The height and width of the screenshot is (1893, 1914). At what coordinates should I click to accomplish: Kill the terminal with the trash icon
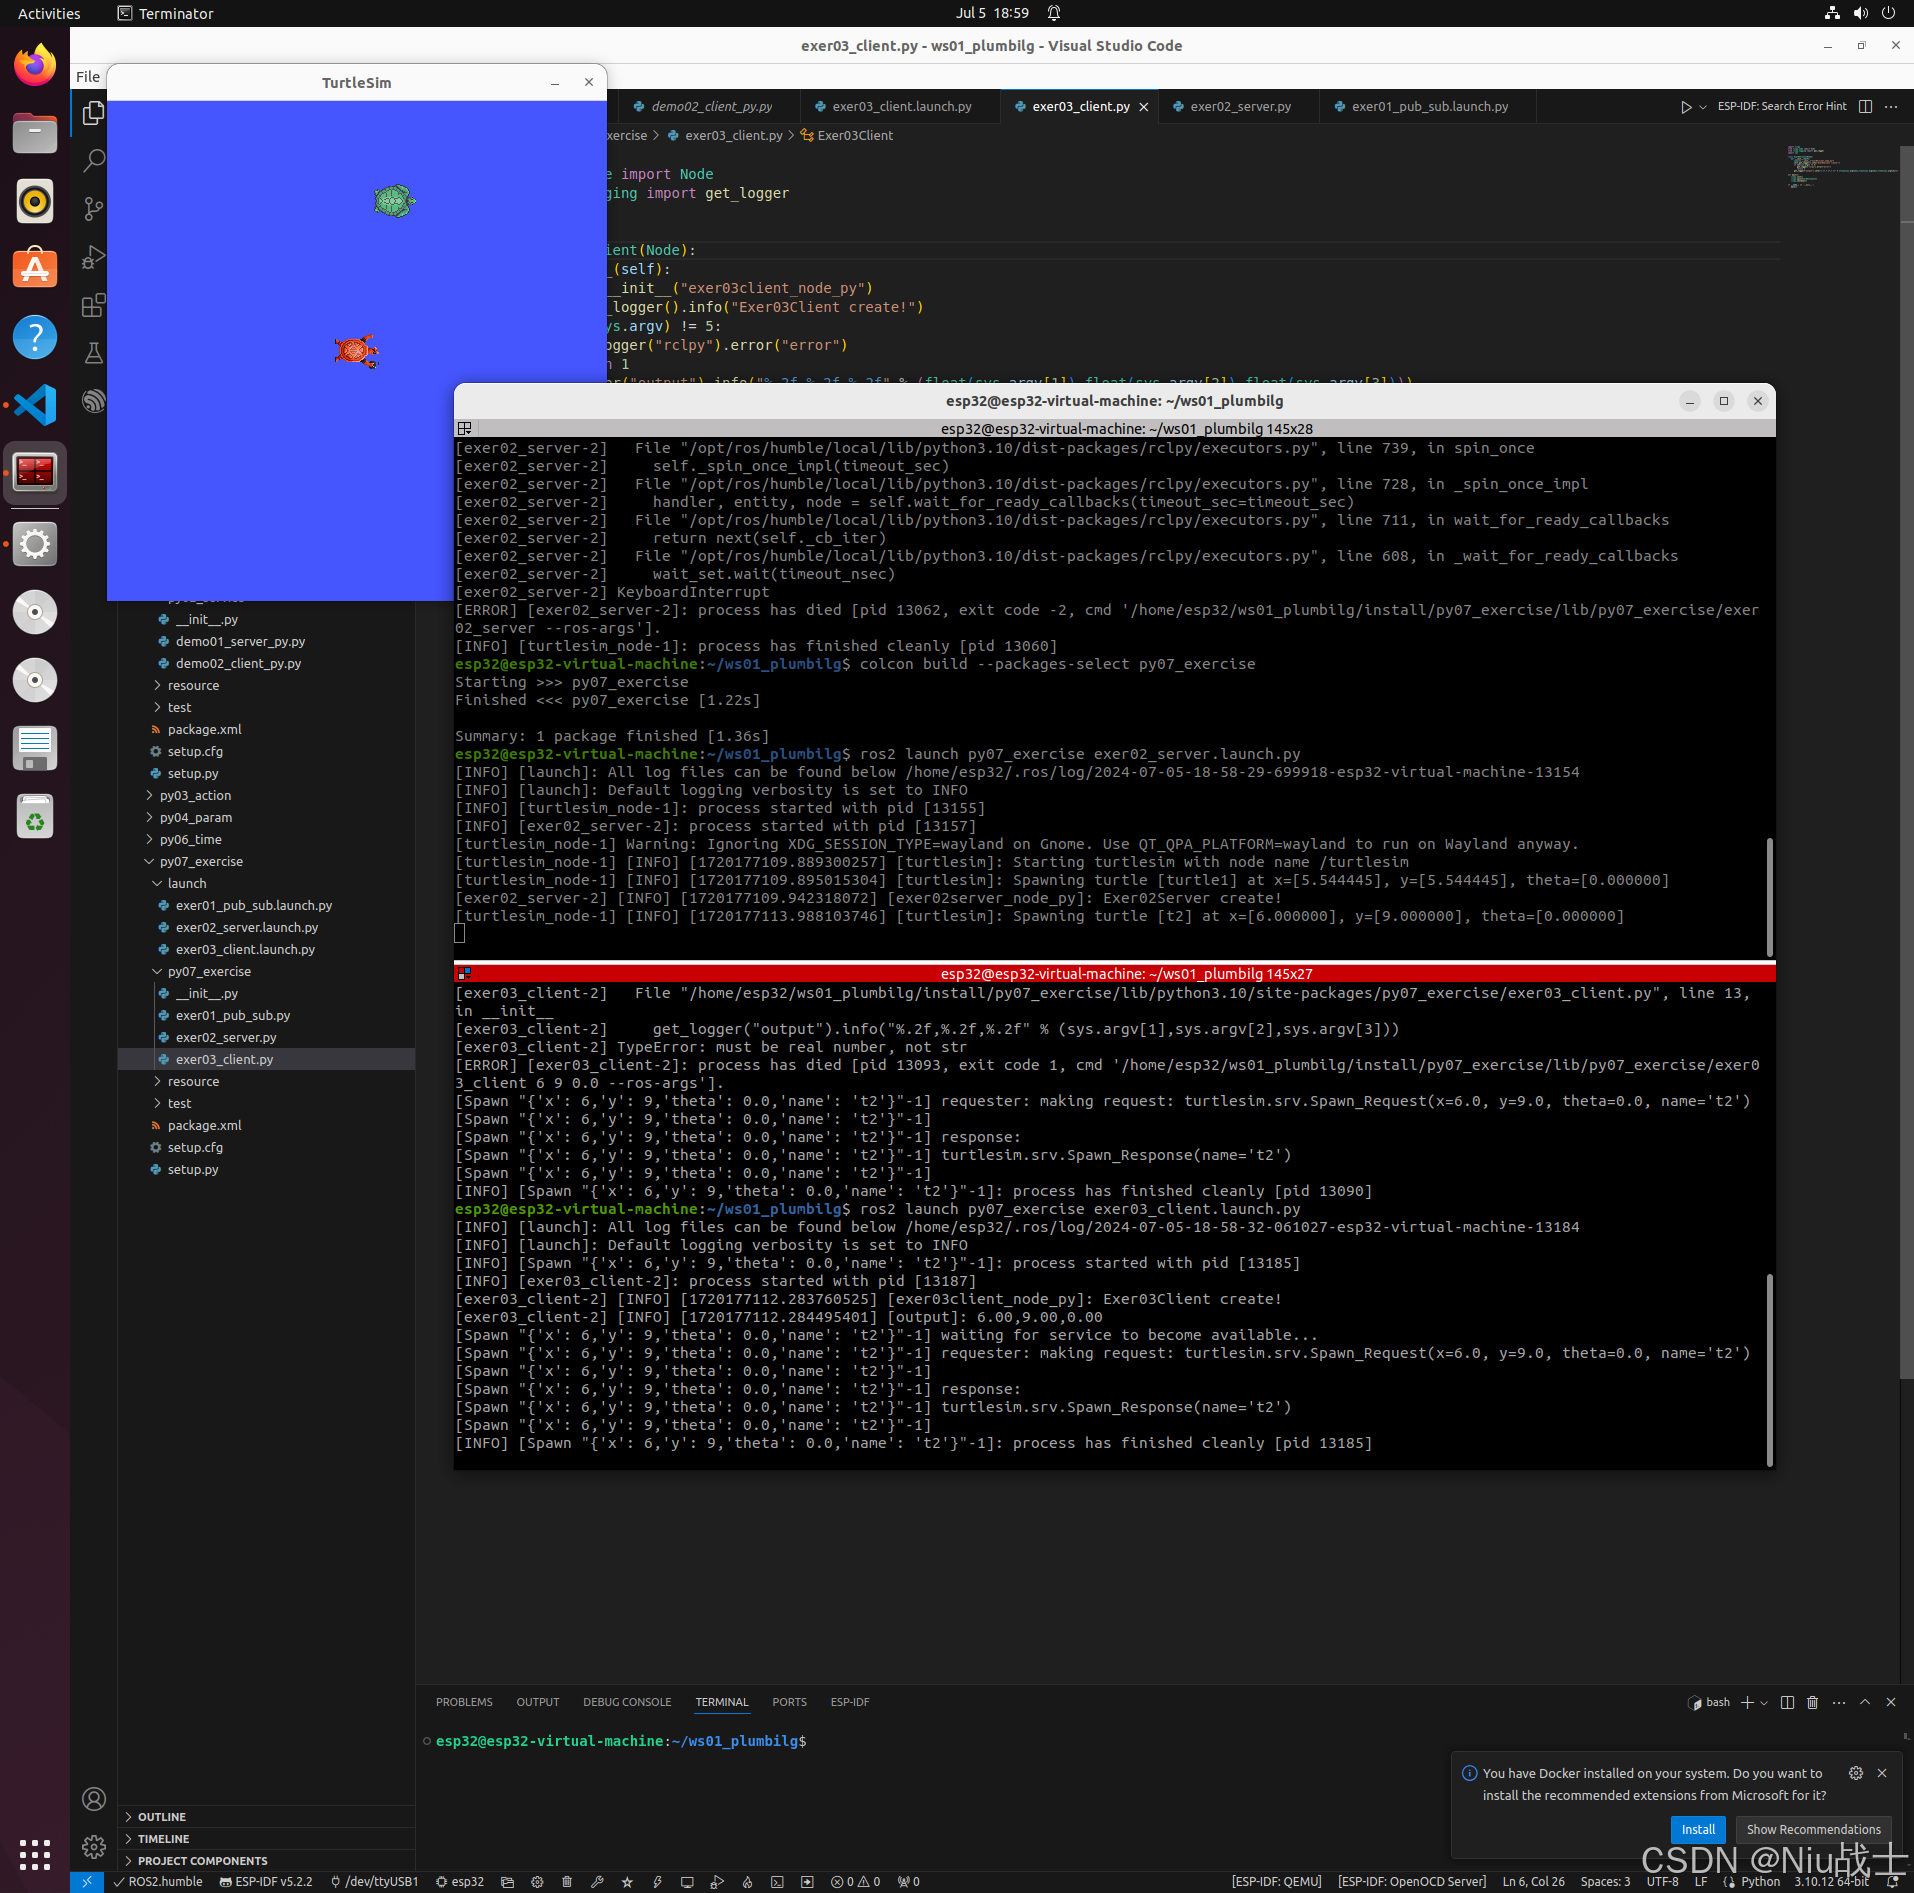[x=1812, y=1702]
